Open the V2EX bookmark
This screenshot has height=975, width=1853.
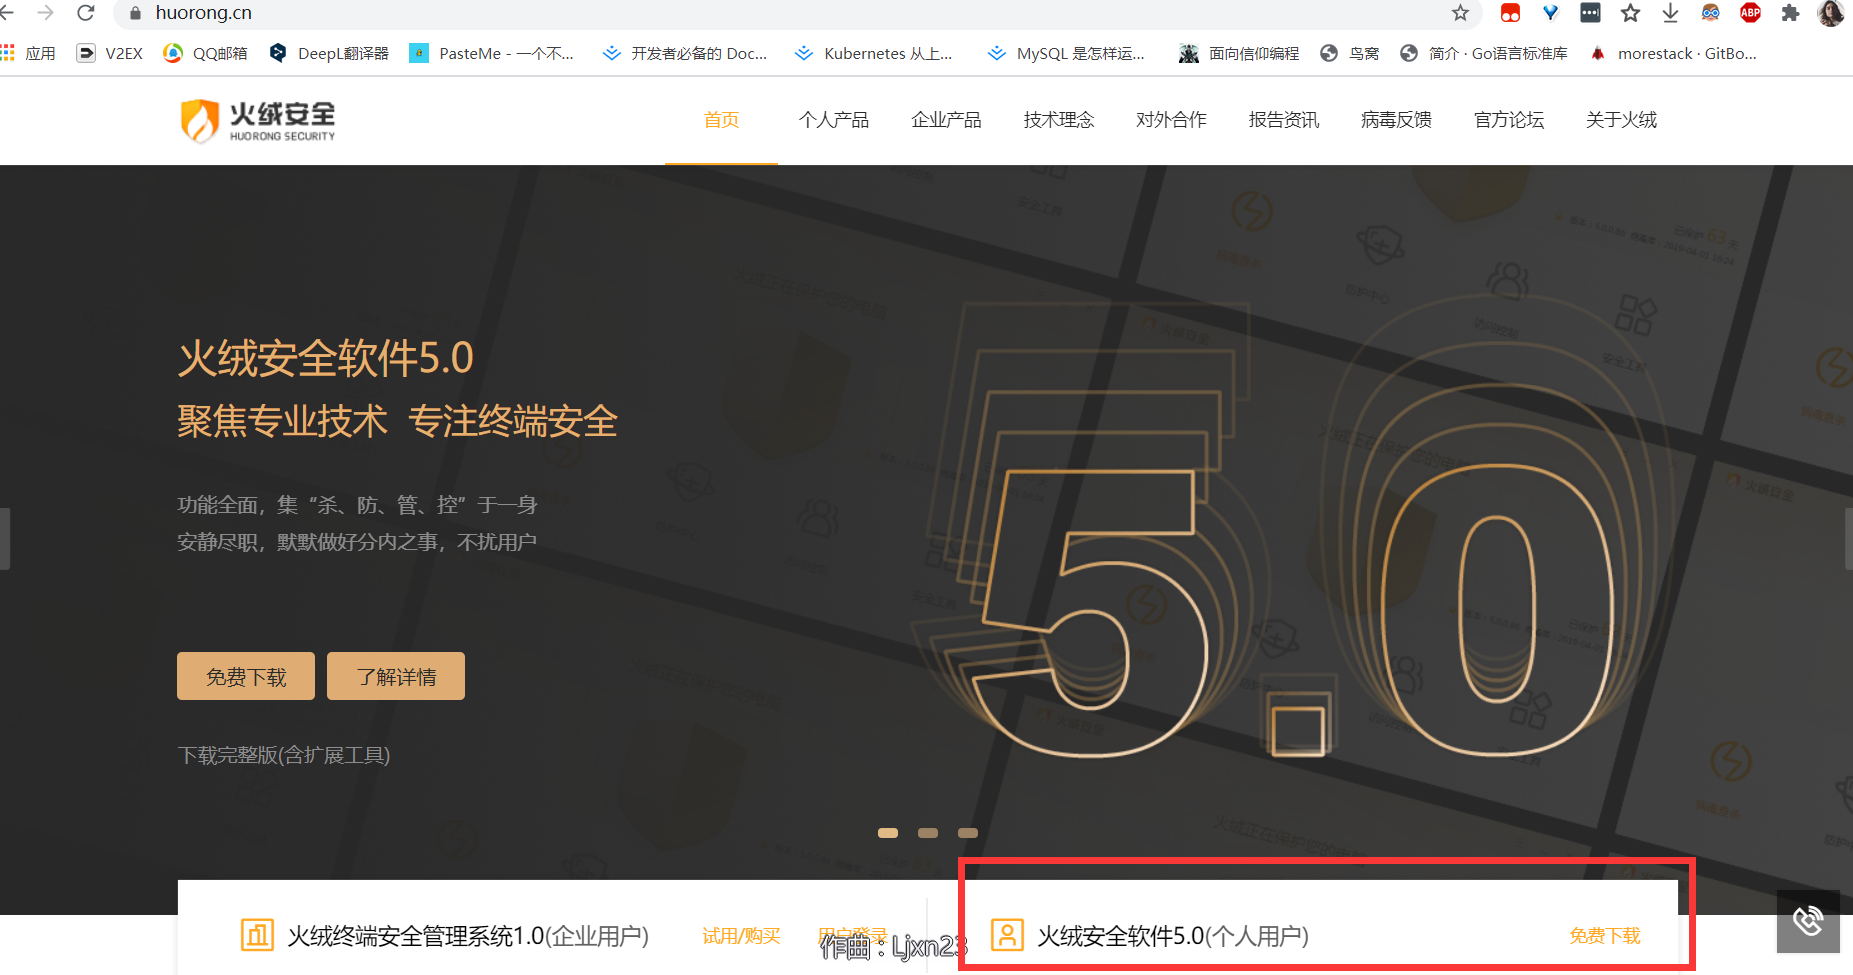click(110, 53)
